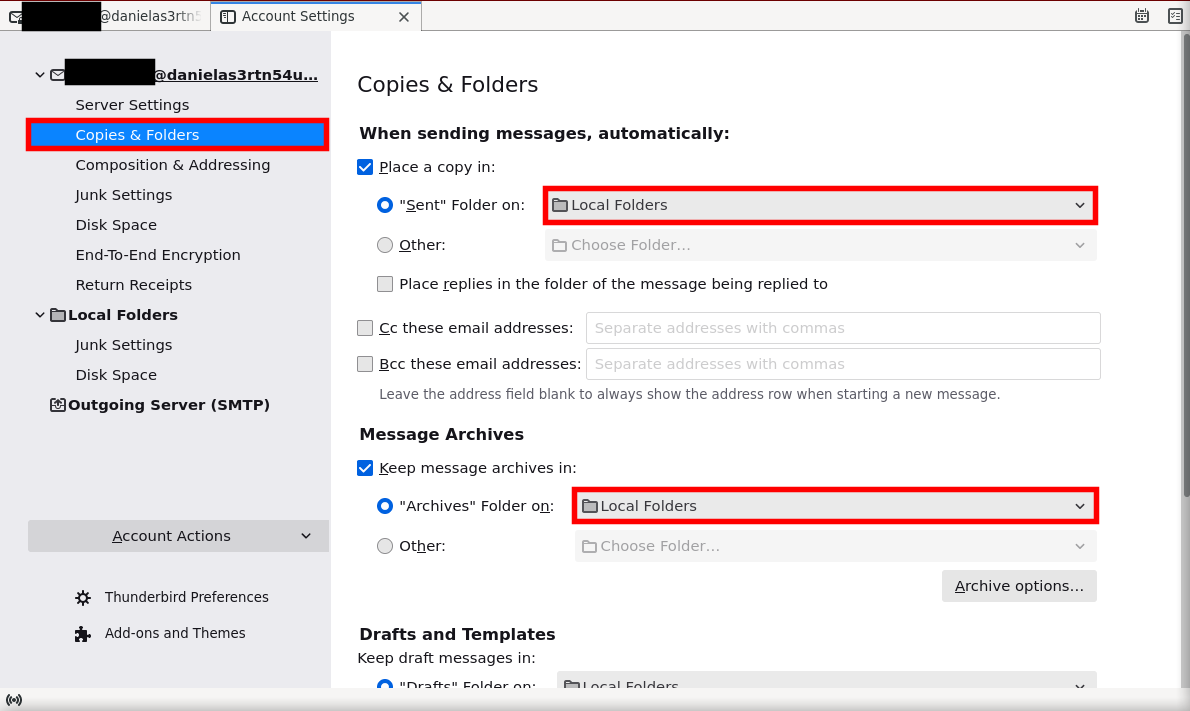Close the Account Settings tab
The width and height of the screenshot is (1190, 711).
coord(403,17)
